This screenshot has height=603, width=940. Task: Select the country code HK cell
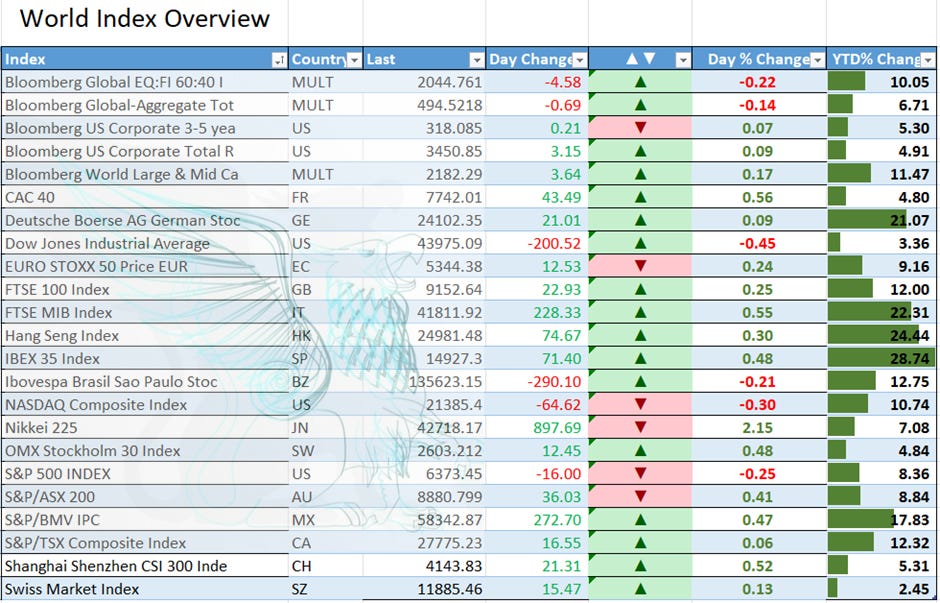coord(326,336)
